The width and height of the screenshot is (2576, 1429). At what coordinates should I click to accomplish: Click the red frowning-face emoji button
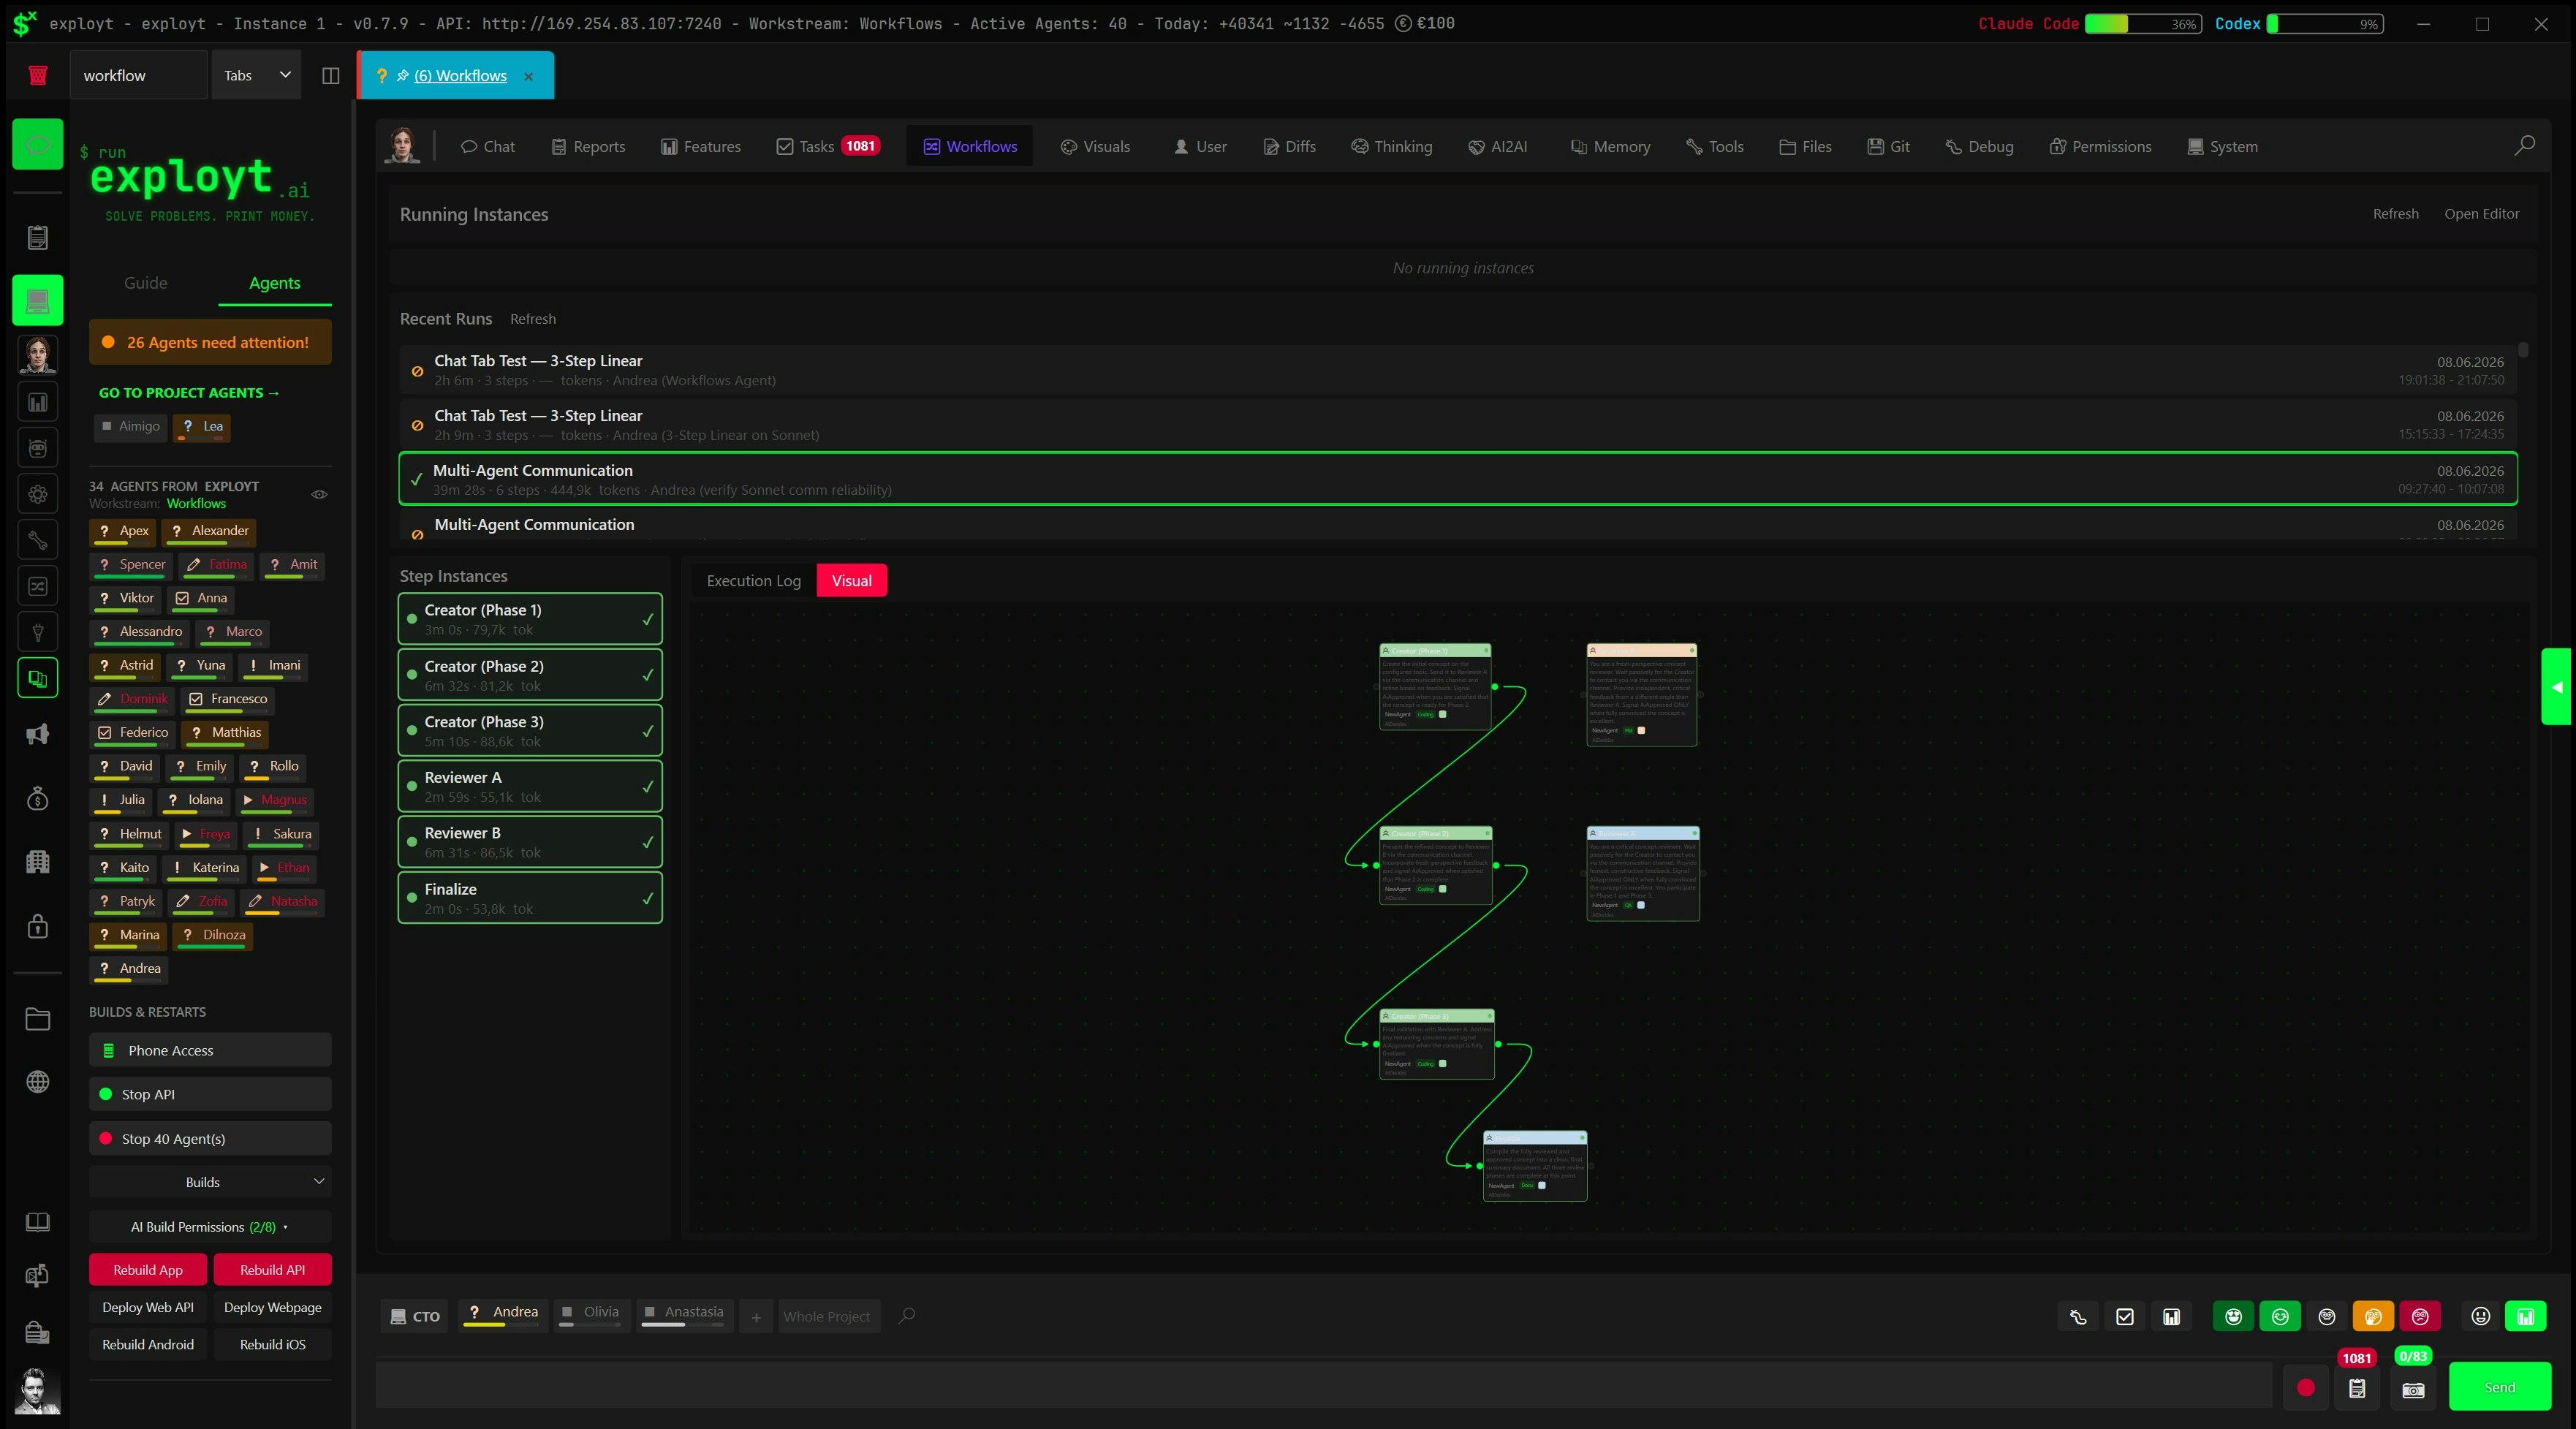pos(2420,1317)
